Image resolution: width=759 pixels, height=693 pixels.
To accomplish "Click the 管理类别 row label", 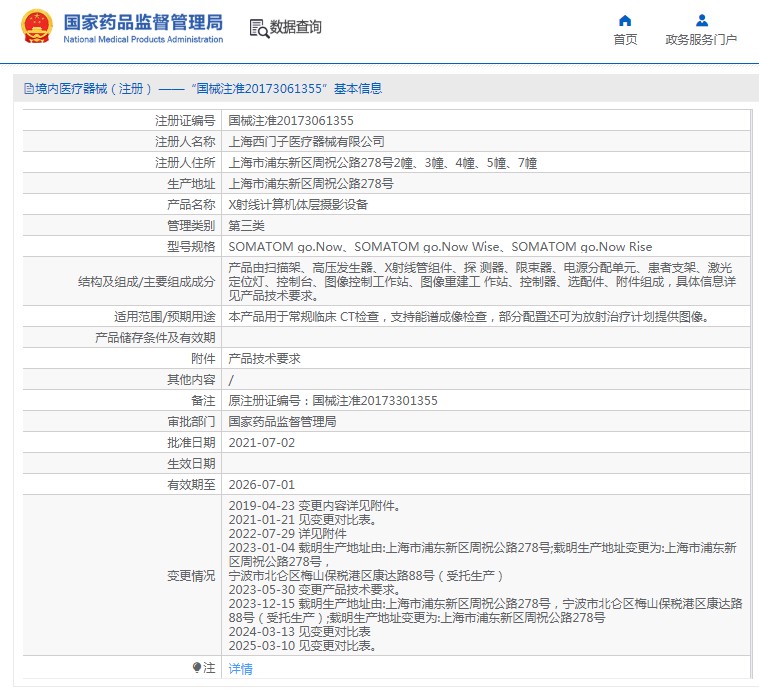I will coord(191,226).
